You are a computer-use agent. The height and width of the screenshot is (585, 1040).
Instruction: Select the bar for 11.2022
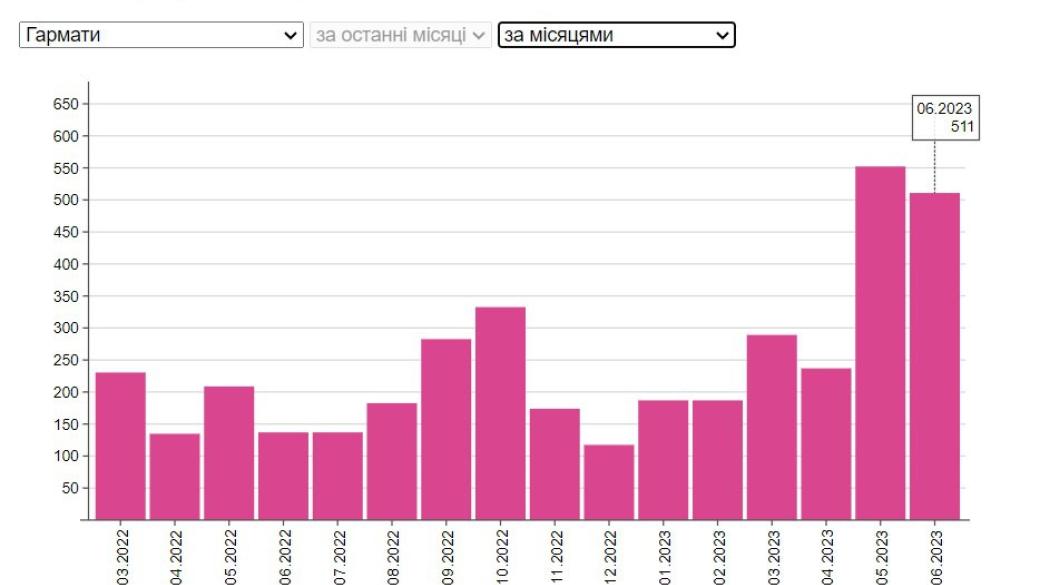tap(554, 464)
